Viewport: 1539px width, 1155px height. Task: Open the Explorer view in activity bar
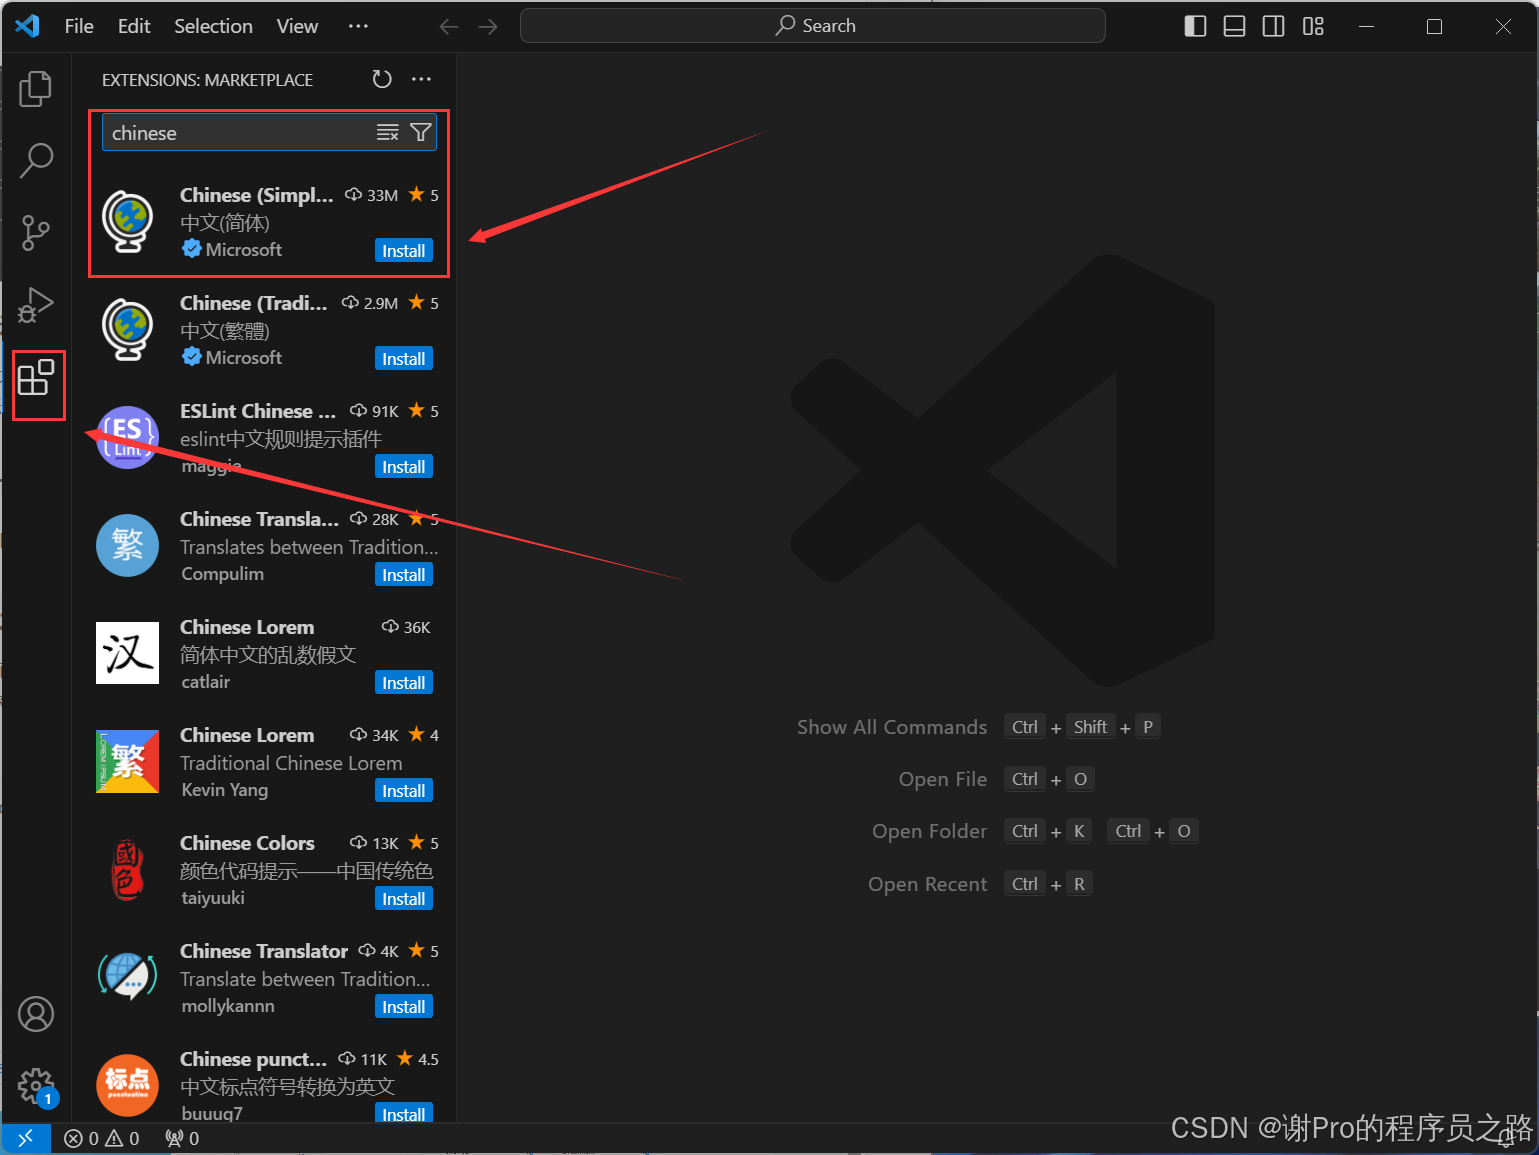coord(36,88)
